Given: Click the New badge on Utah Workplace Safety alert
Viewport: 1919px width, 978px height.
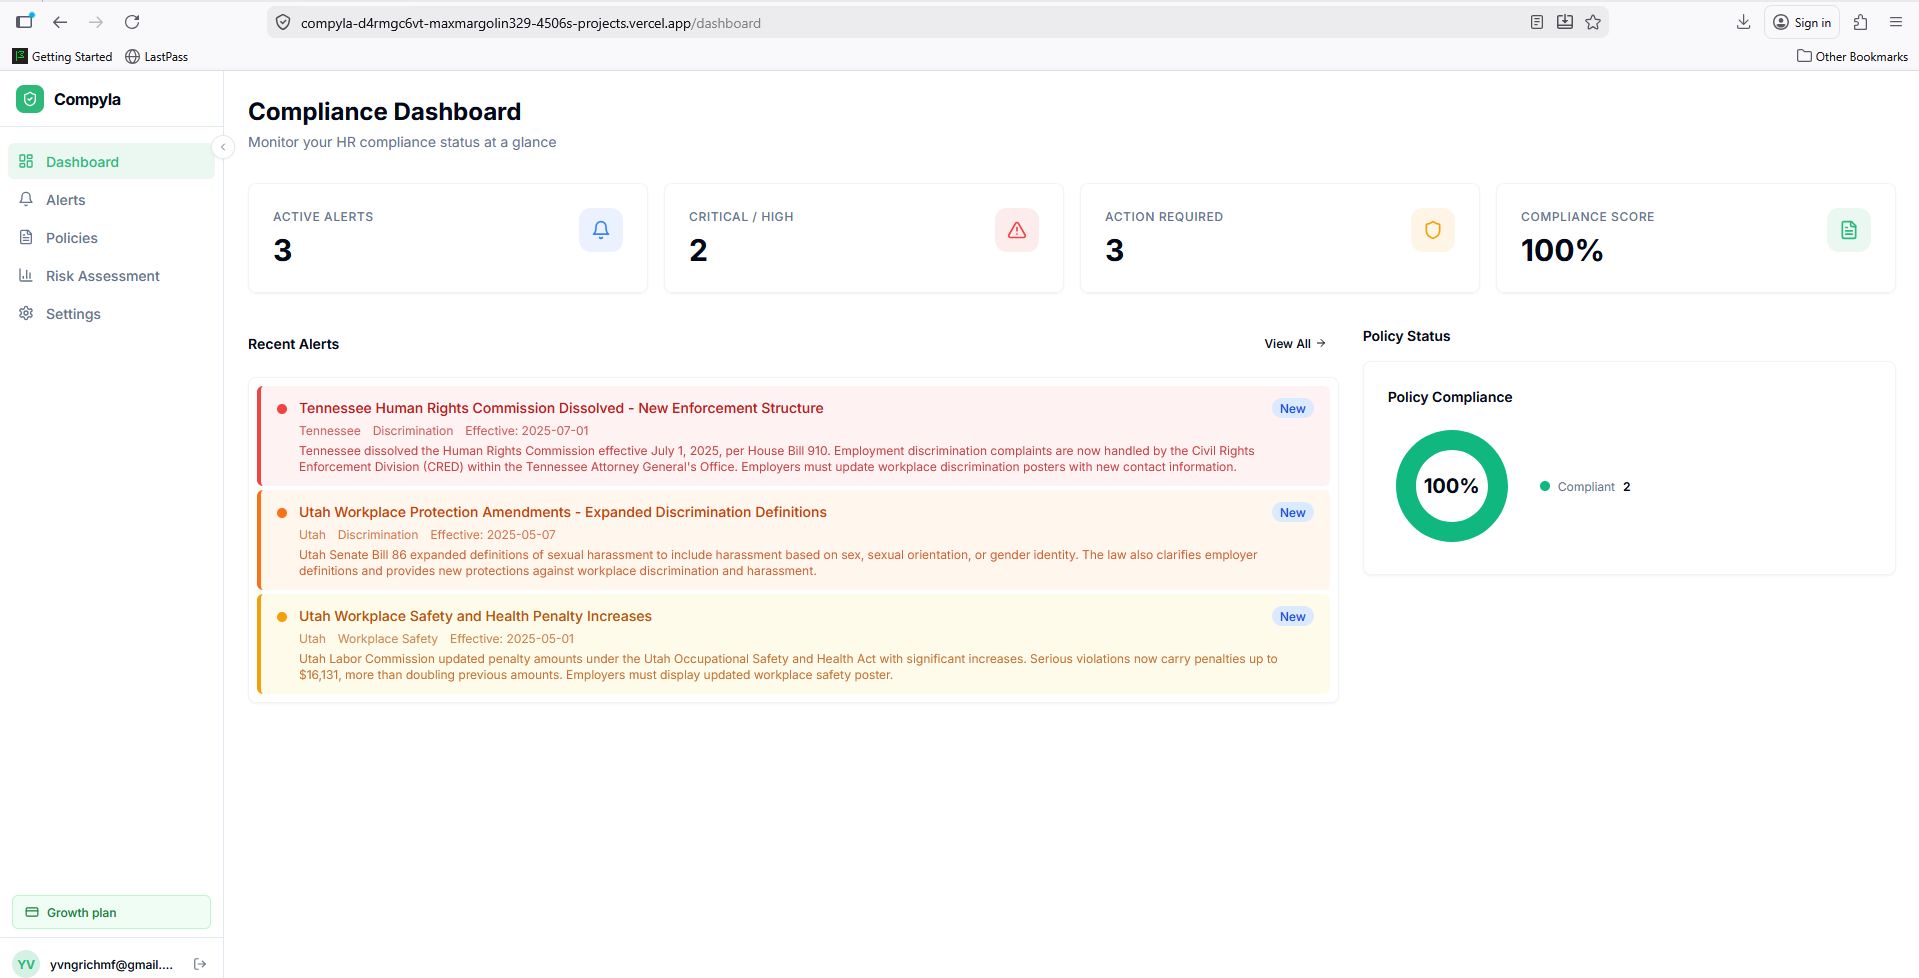Looking at the screenshot, I should [x=1292, y=616].
